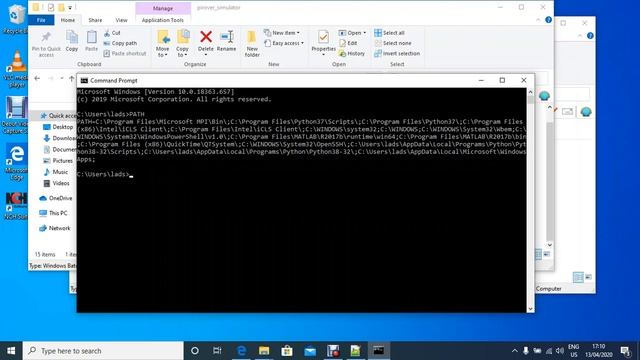Open Edge from the taskbar
Viewport: 640px width, 360px height.
(x=241, y=351)
